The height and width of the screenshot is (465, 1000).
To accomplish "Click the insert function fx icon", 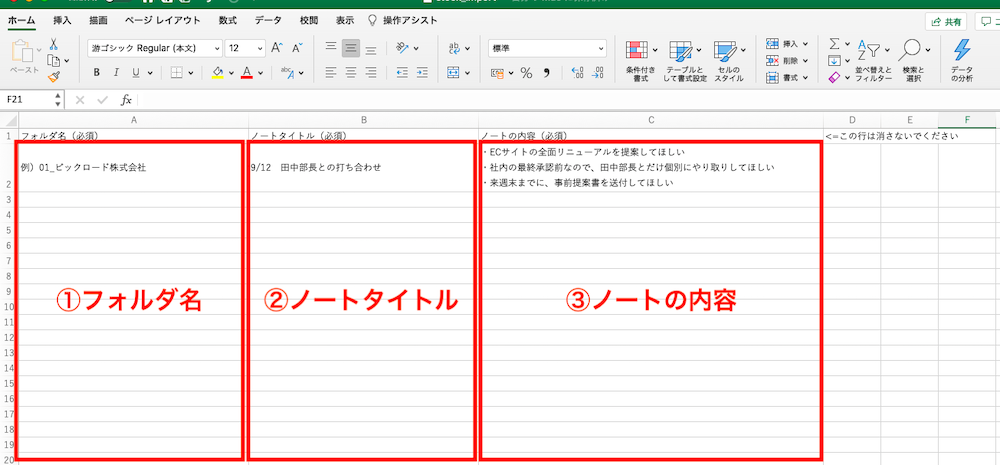I will pos(126,100).
